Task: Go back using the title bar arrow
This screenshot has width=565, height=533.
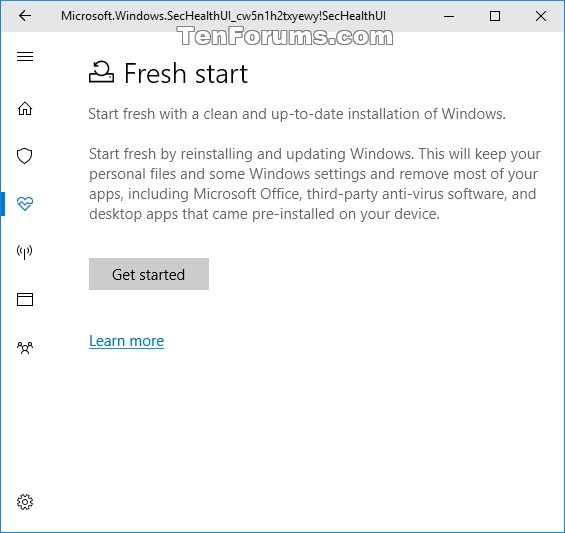Action: (25, 16)
